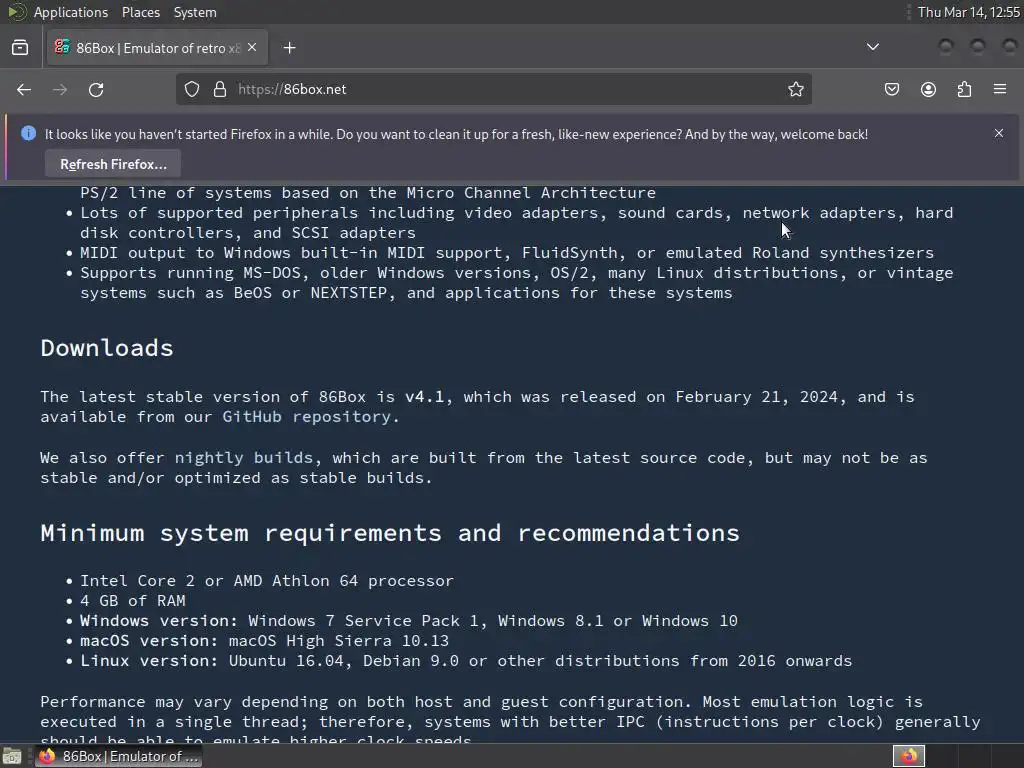Go back with the back arrow
Image resolution: width=1024 pixels, height=768 pixels.
coord(24,89)
